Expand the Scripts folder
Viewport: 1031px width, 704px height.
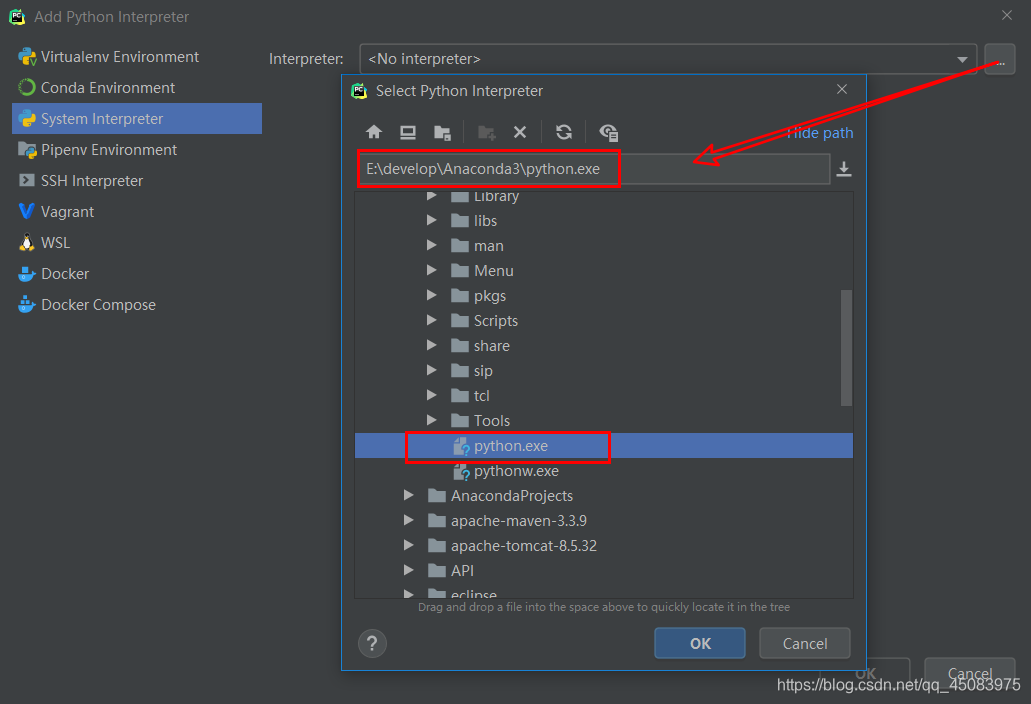(431, 320)
